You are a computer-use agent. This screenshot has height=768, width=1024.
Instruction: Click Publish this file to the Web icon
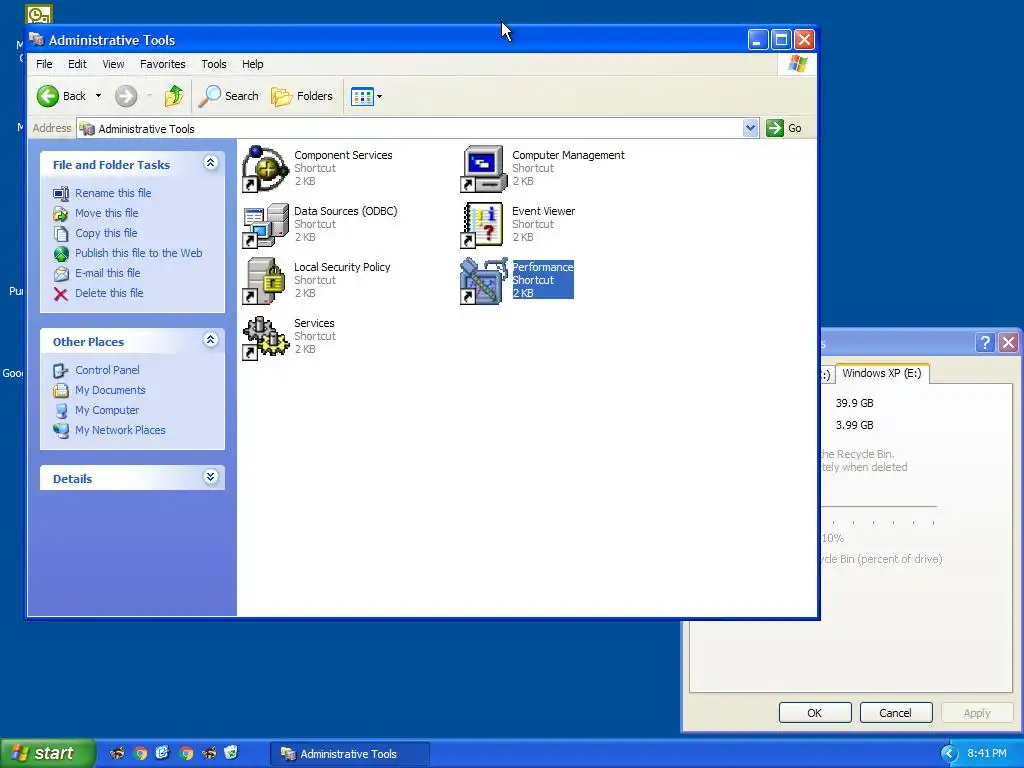[61, 253]
